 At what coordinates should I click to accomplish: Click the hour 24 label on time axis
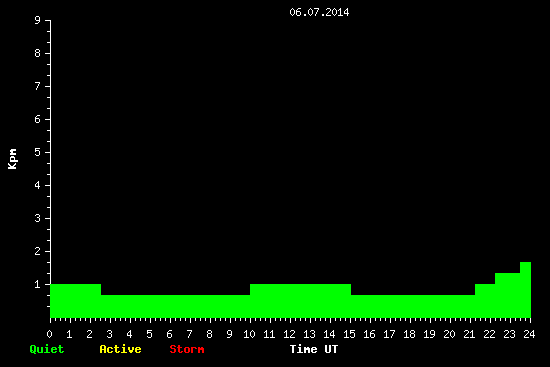(529, 334)
